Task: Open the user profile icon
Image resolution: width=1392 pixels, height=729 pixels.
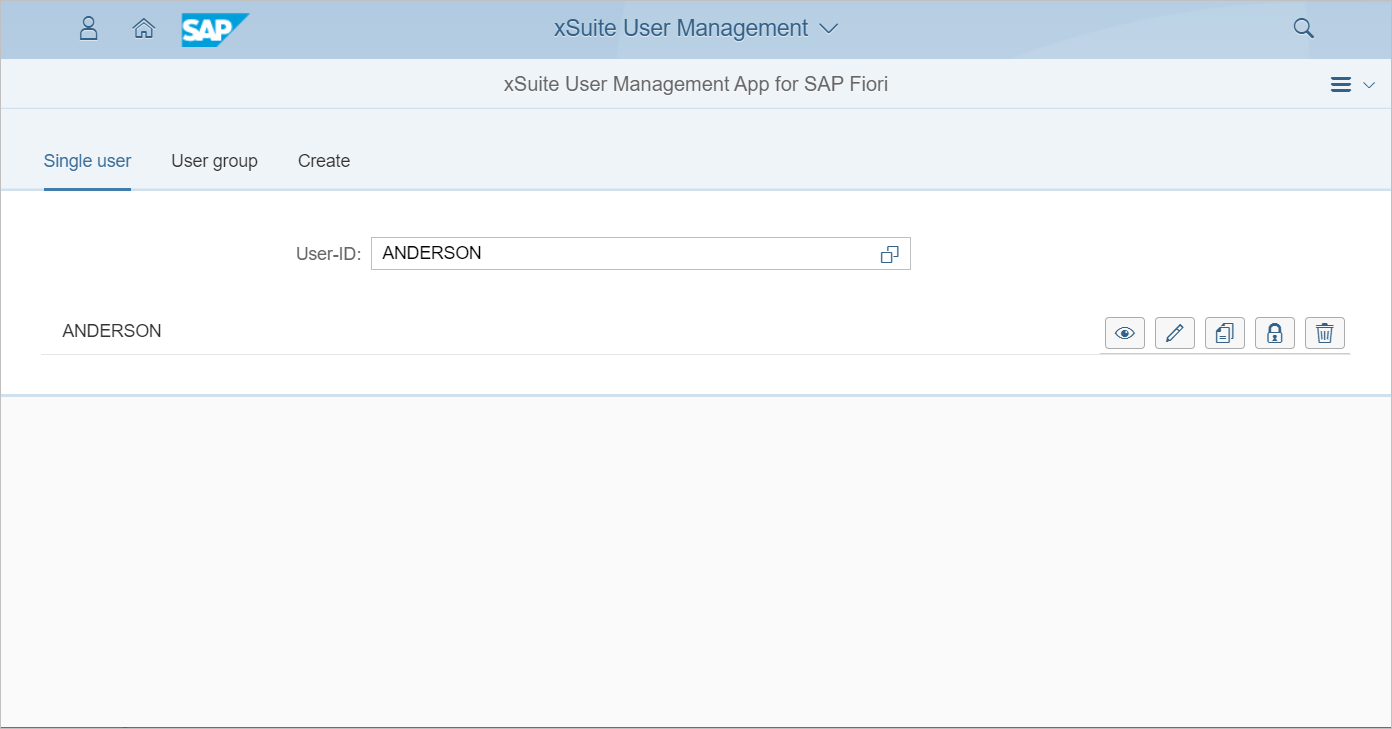Action: point(89,28)
